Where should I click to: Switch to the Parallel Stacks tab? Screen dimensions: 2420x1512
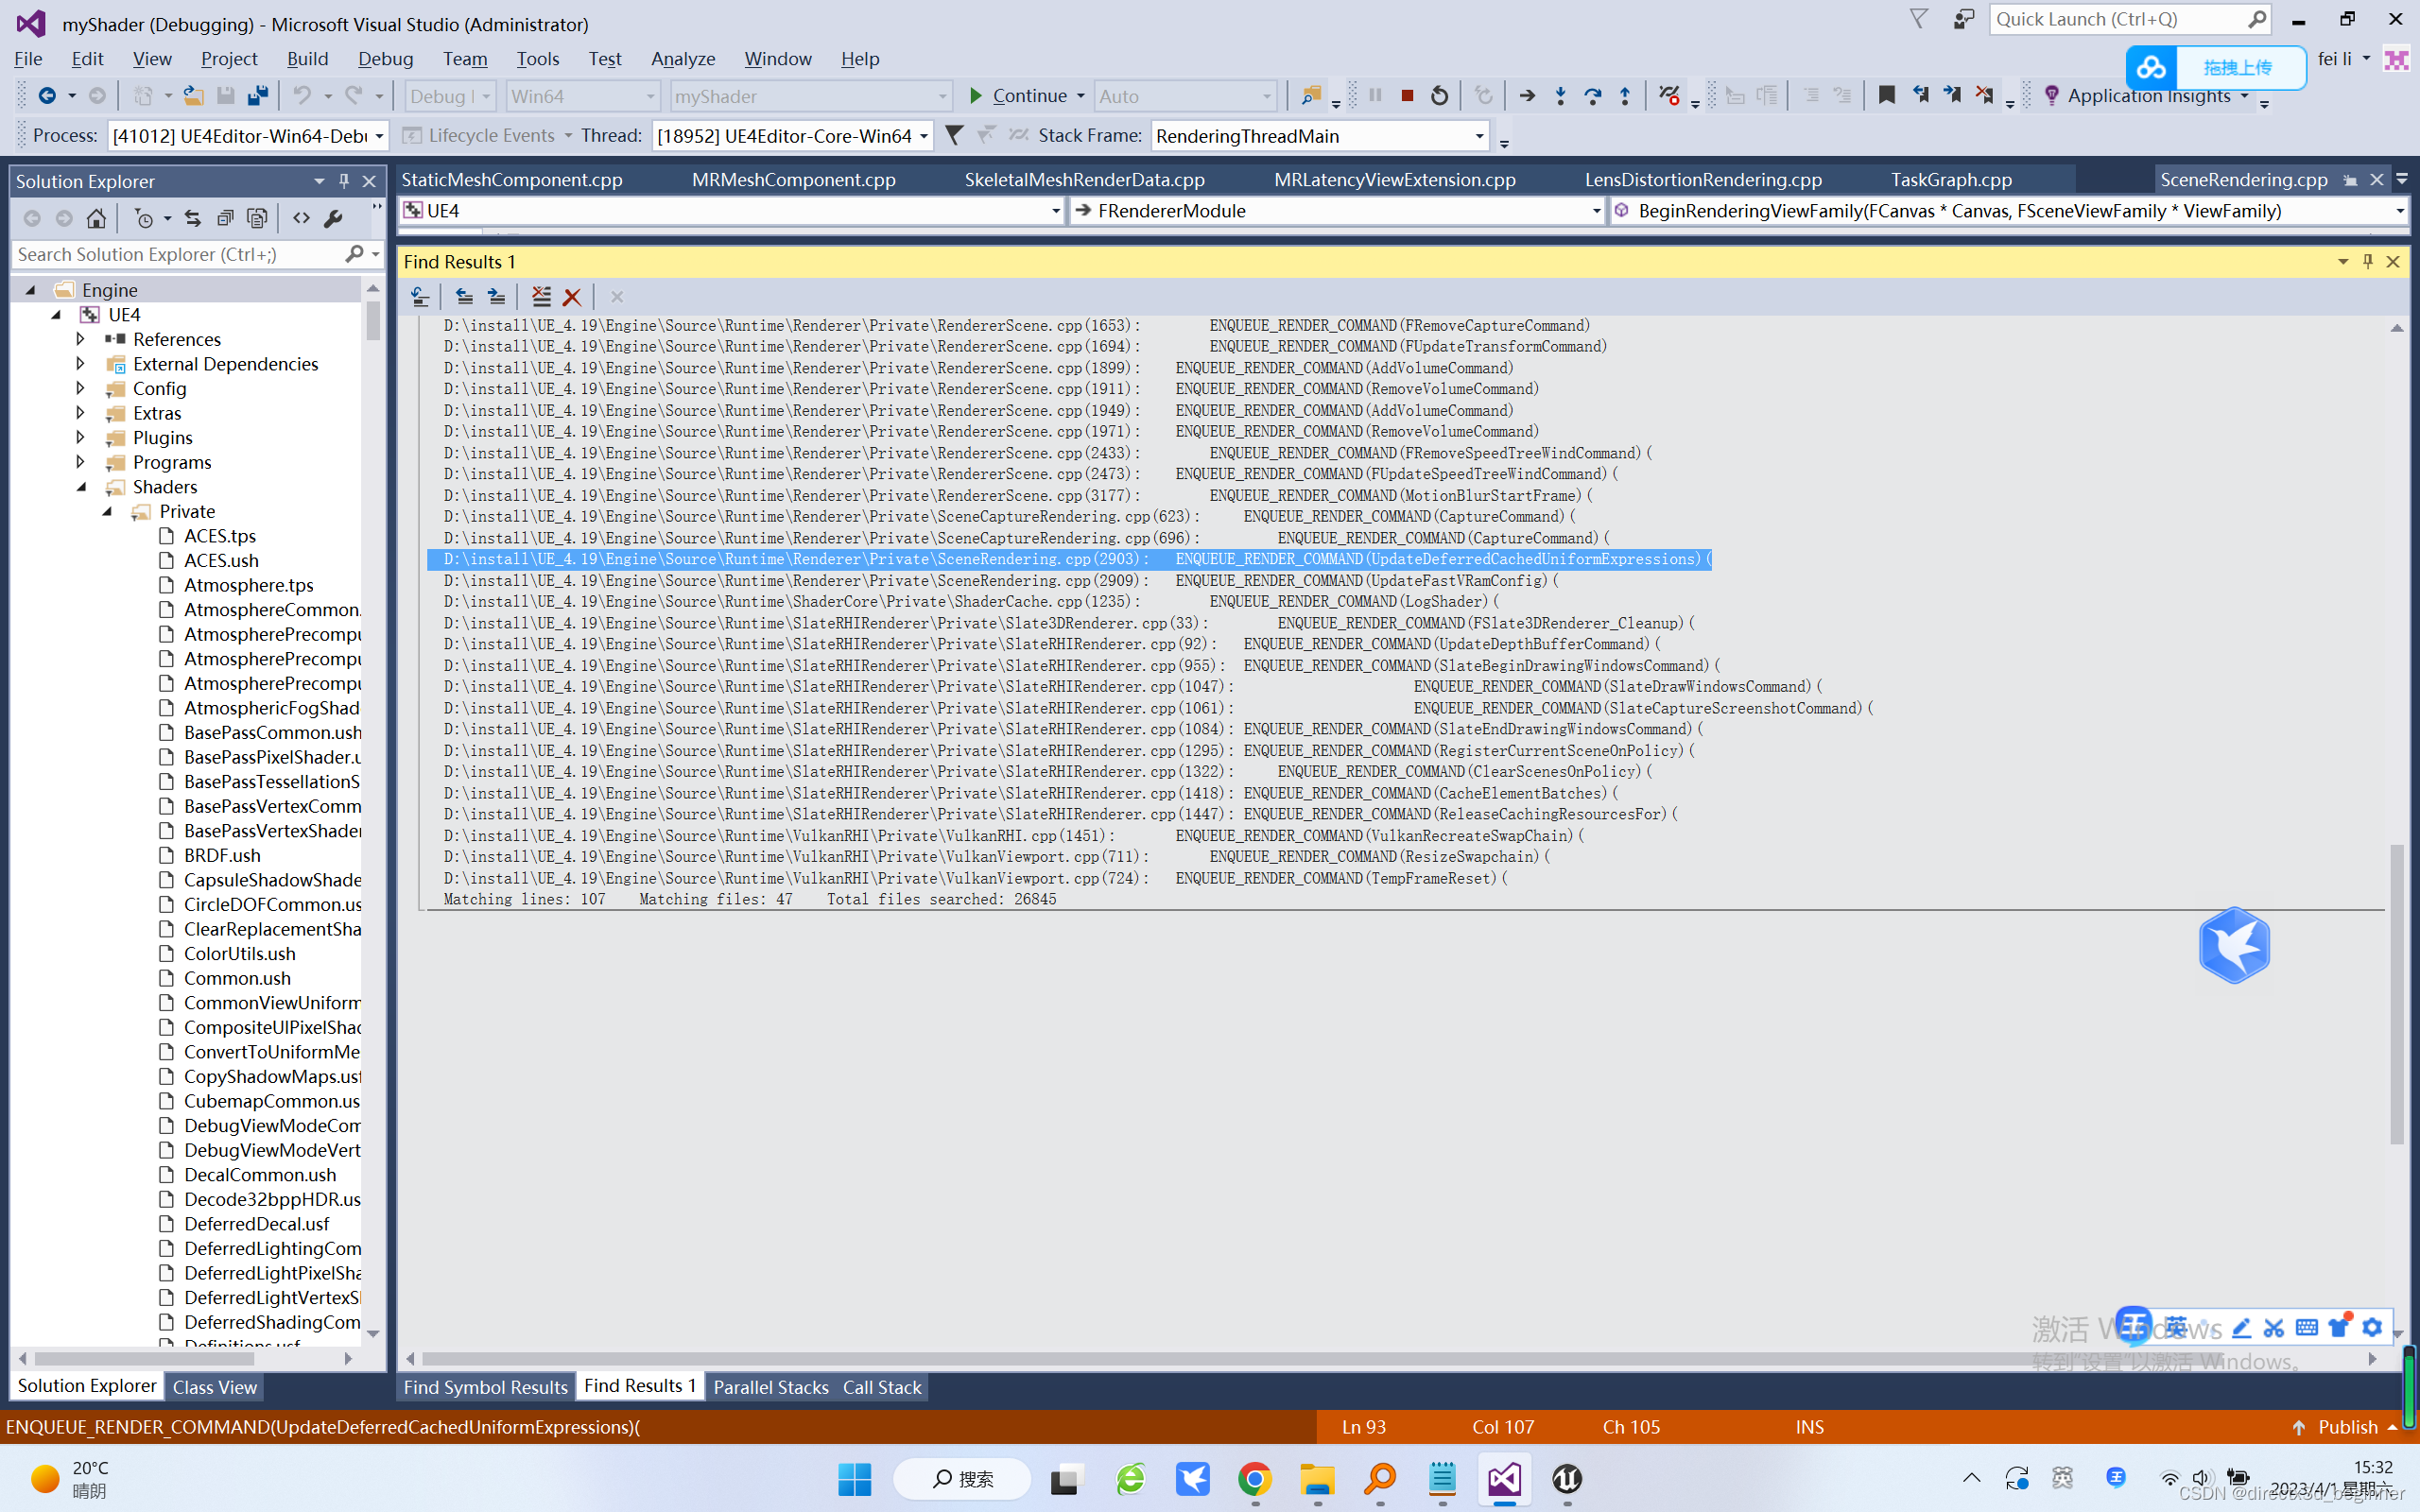coord(771,1387)
